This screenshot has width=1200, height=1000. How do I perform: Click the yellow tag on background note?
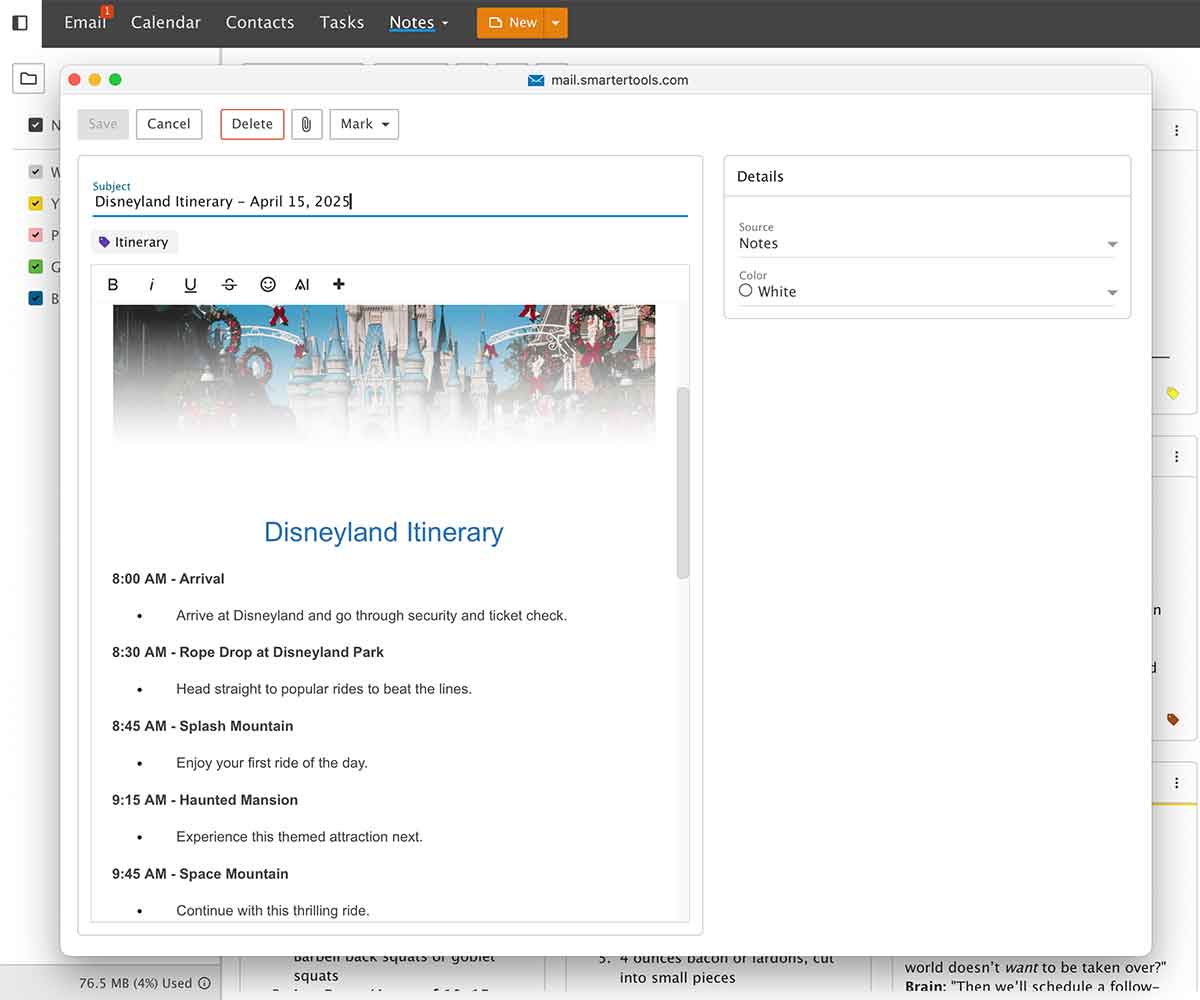click(x=1173, y=394)
